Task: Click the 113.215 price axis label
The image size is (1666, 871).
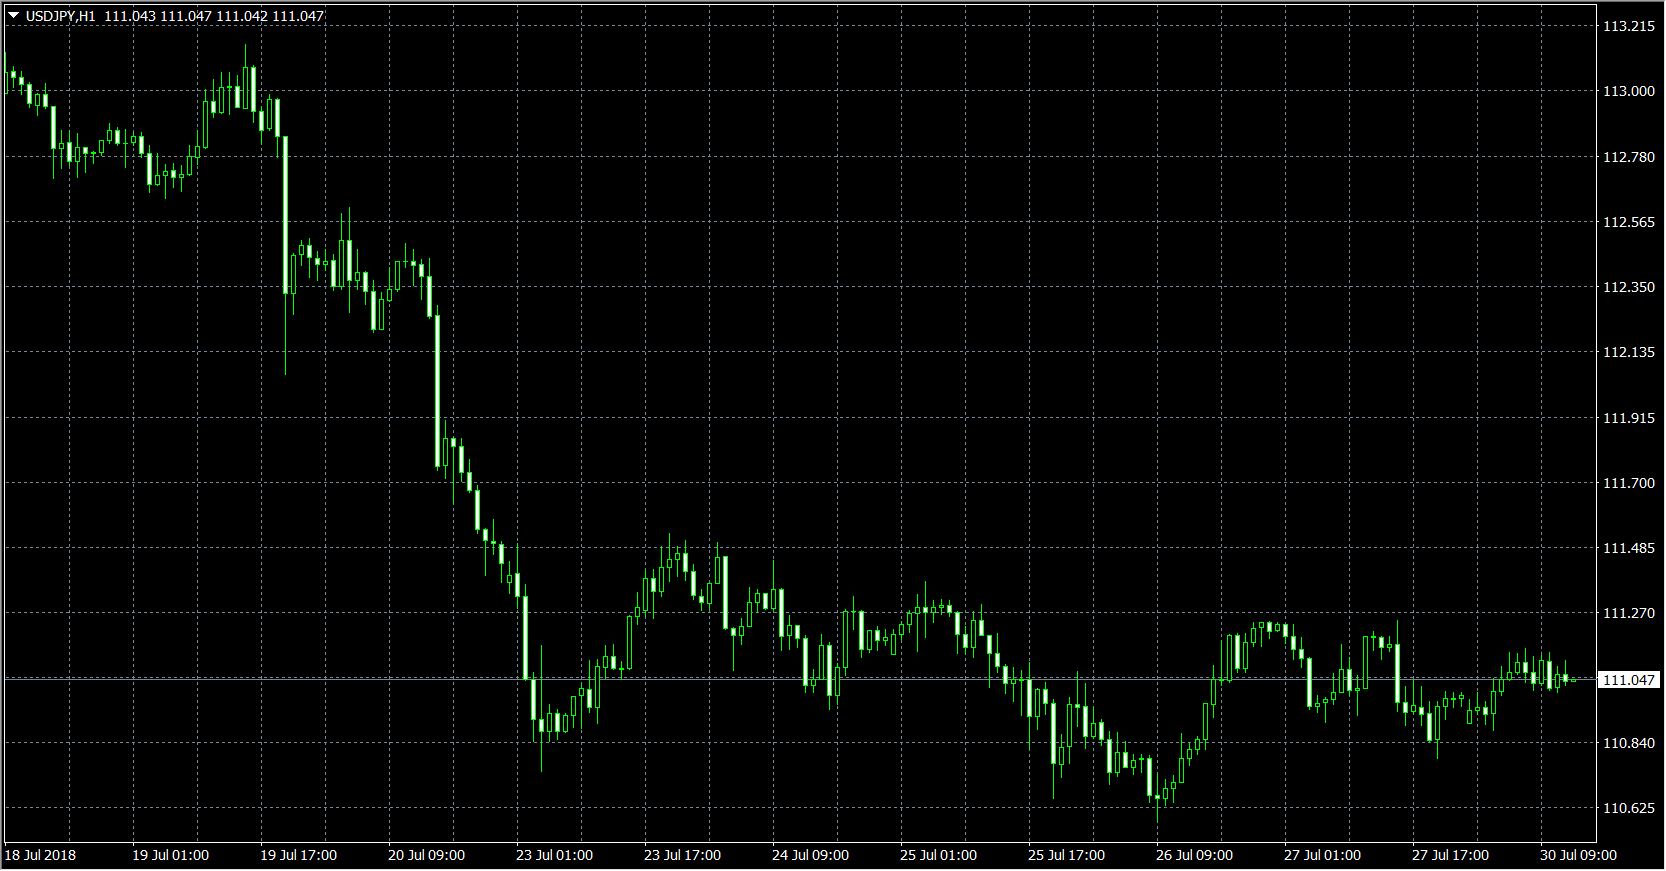Action: [x=1628, y=26]
